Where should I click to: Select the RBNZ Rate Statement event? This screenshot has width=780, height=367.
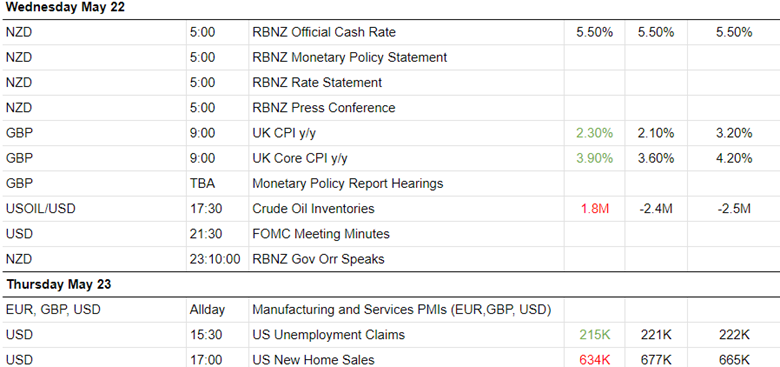tap(317, 83)
